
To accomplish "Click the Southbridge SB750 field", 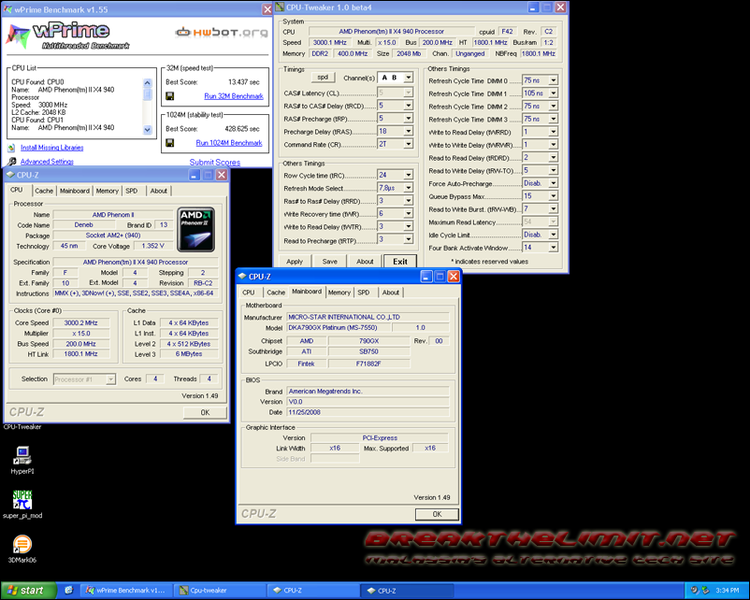I will tap(368, 351).
